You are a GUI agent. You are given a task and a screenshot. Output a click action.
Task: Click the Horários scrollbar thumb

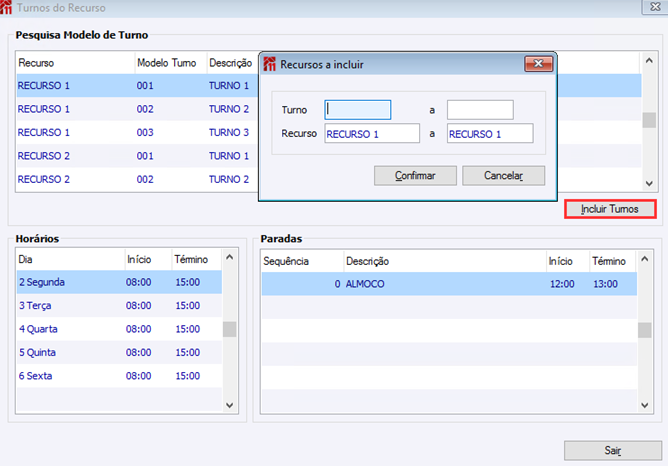point(230,329)
